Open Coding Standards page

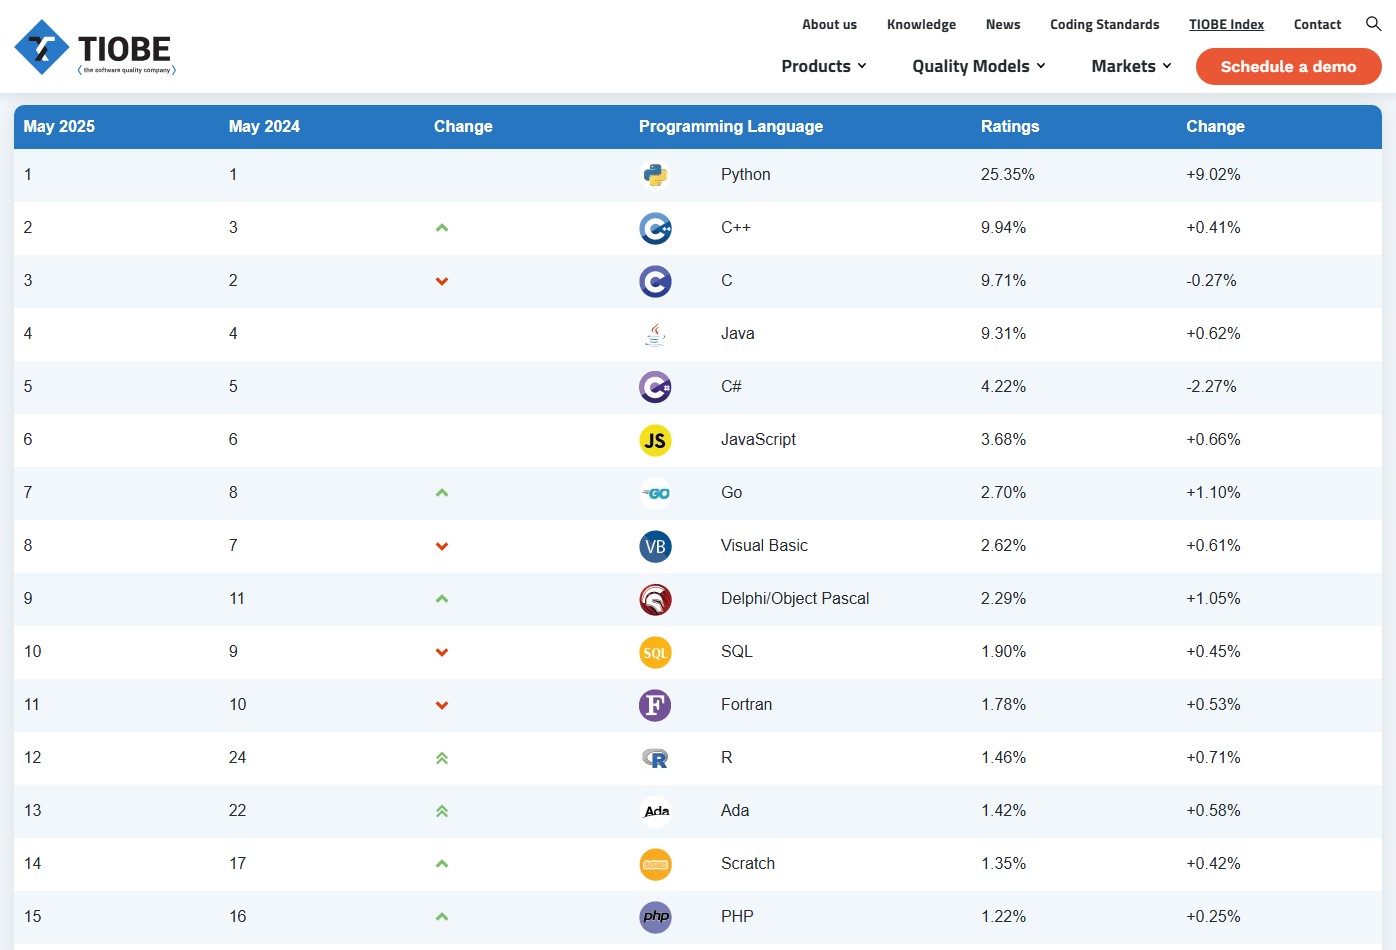1105,24
